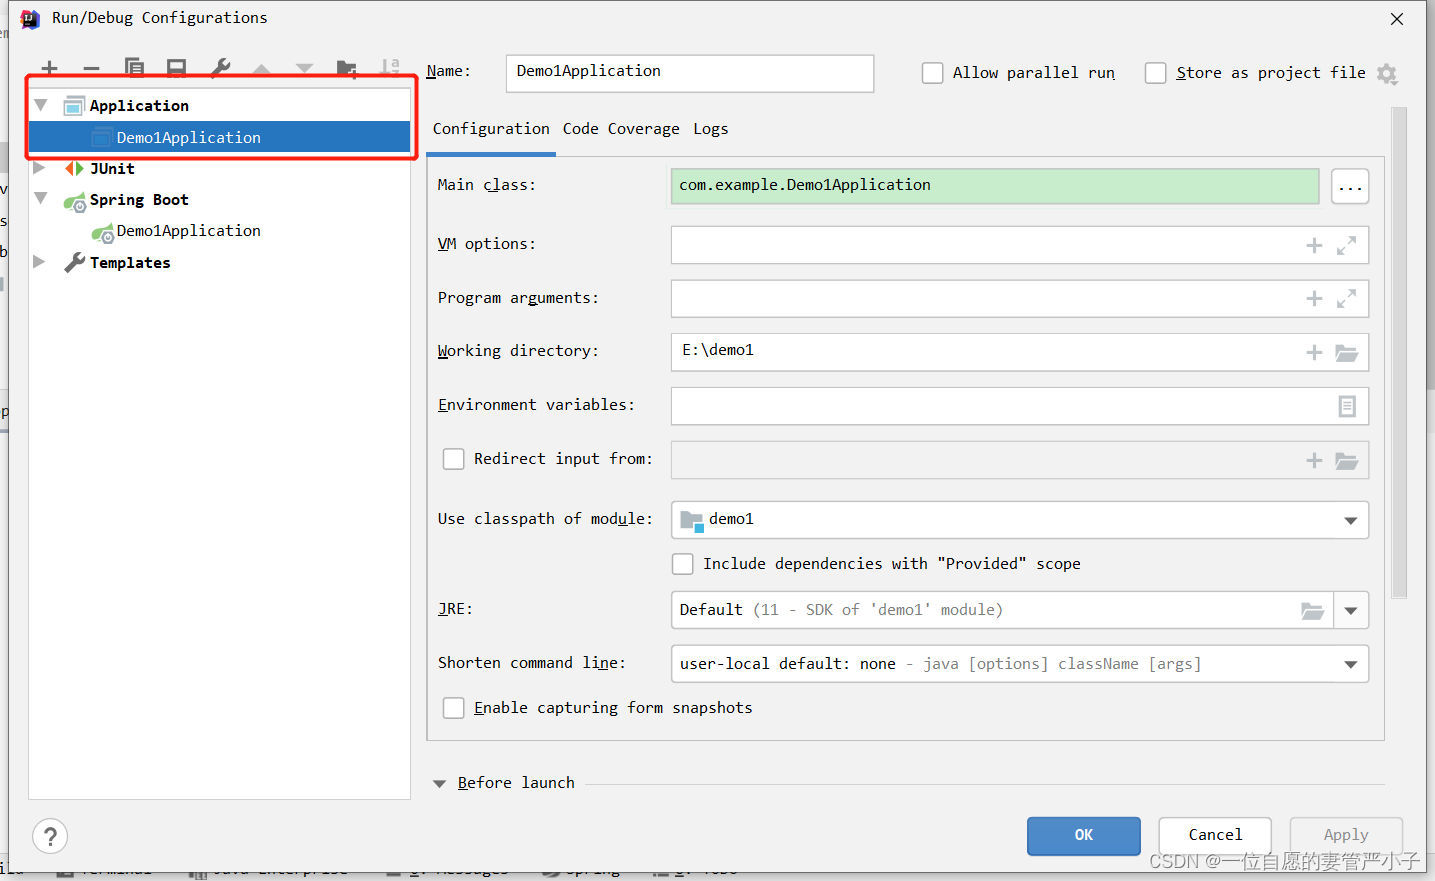
Task: Select Demo1Application under Application
Action: click(x=220, y=138)
